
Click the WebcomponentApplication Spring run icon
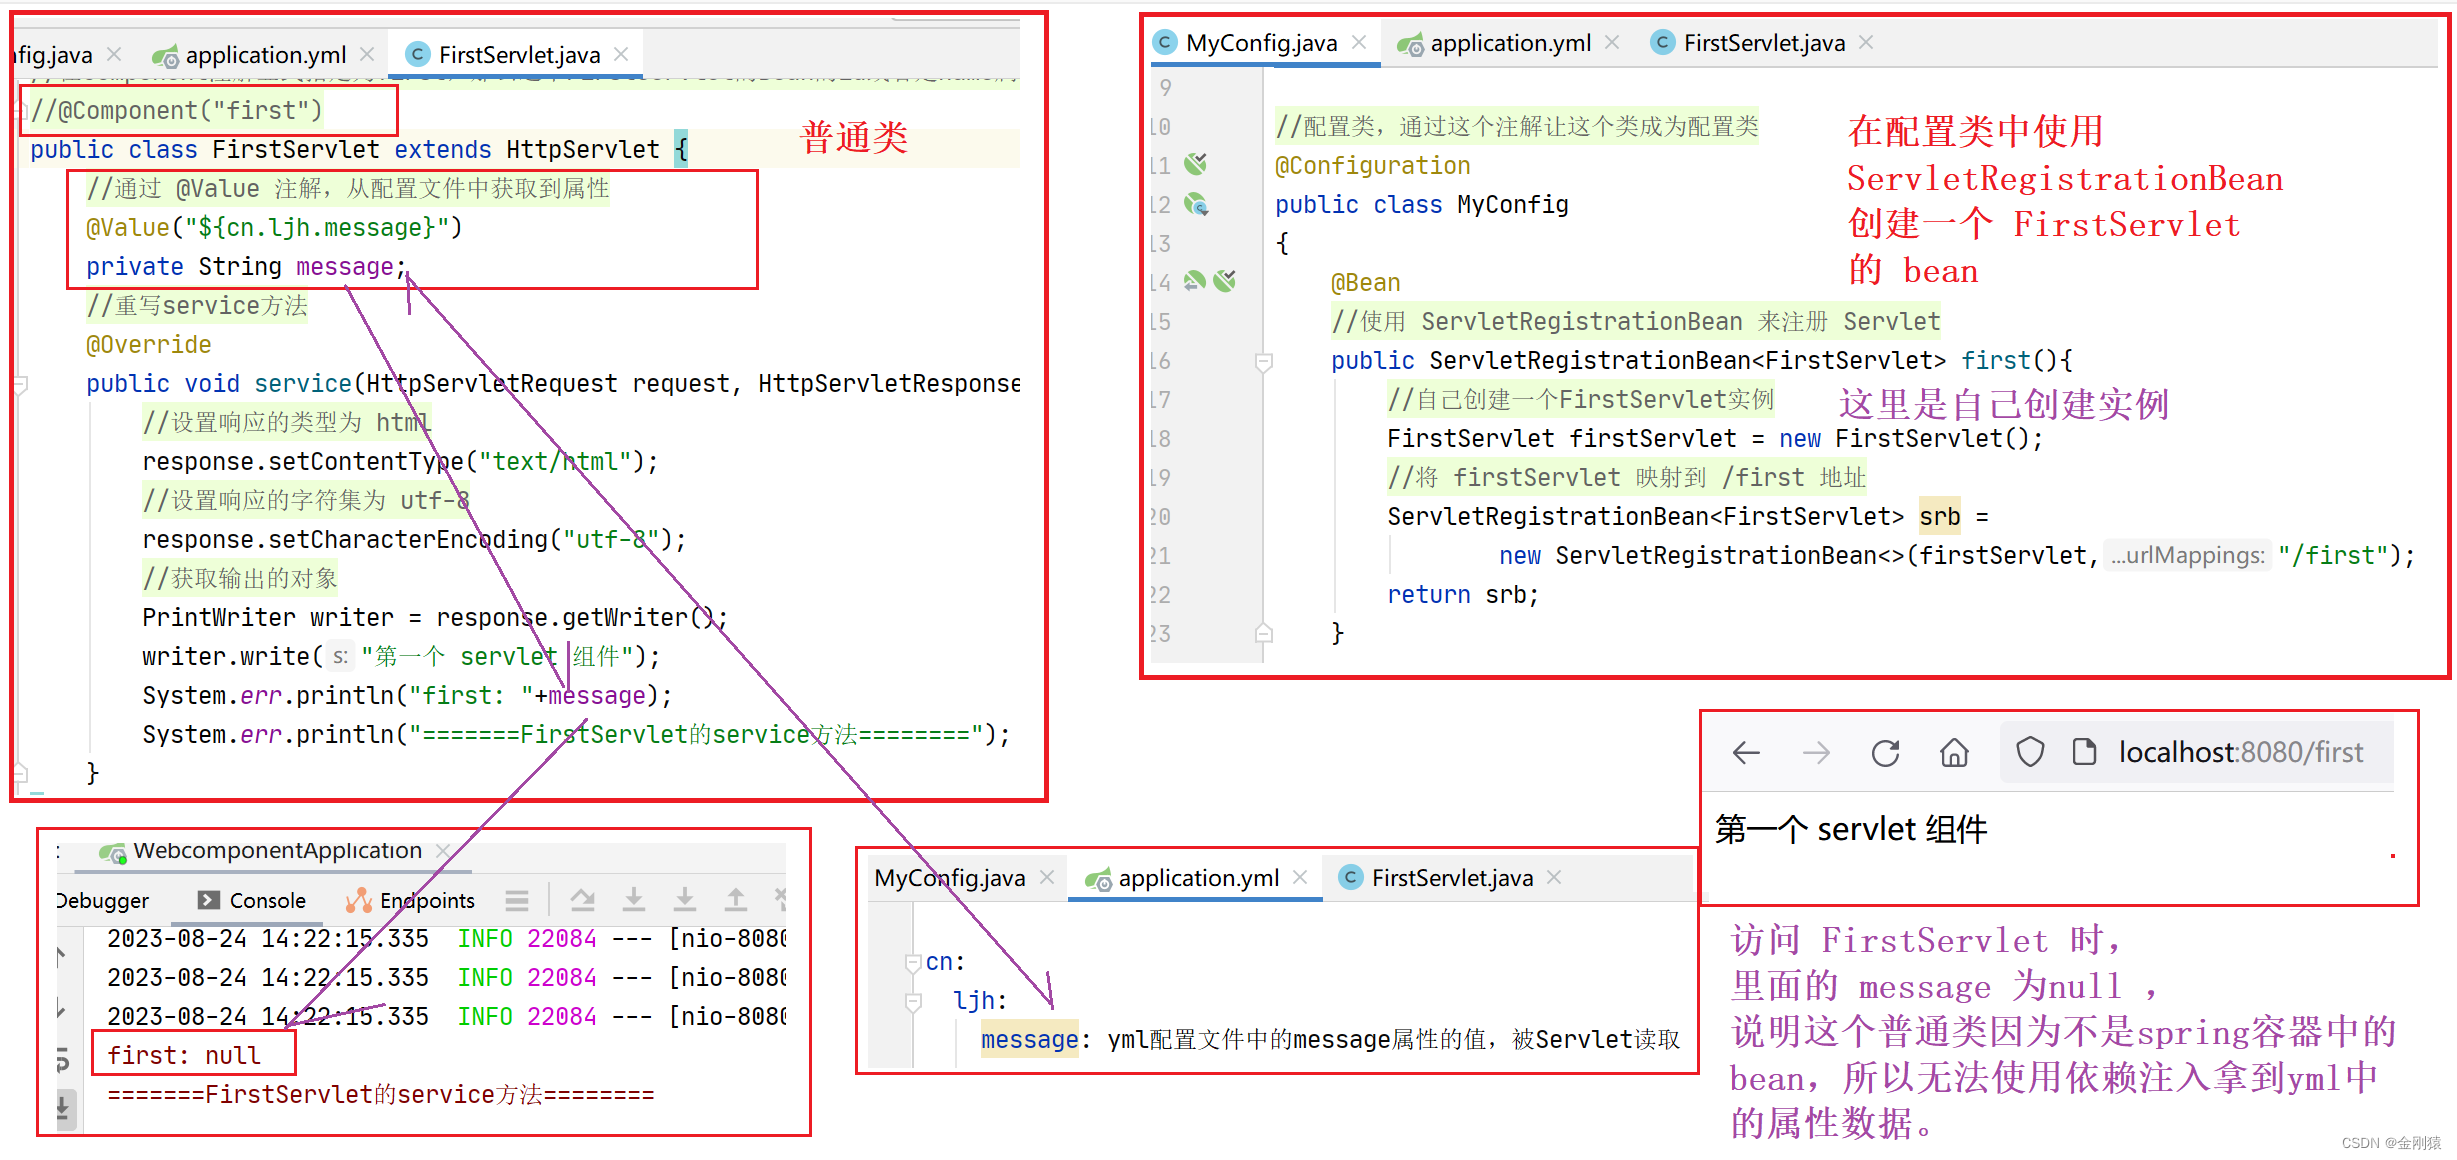tap(112, 852)
